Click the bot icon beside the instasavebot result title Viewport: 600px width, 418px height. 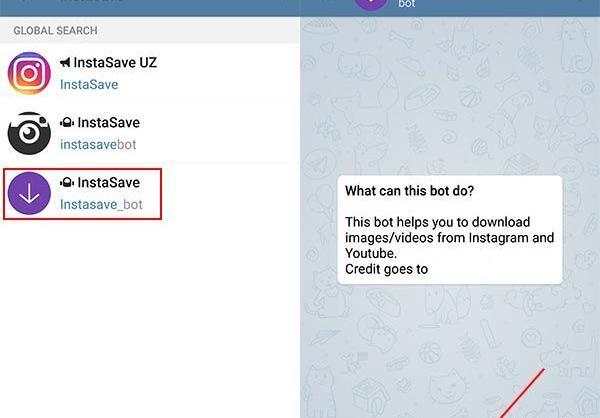pyautogui.click(x=67, y=122)
